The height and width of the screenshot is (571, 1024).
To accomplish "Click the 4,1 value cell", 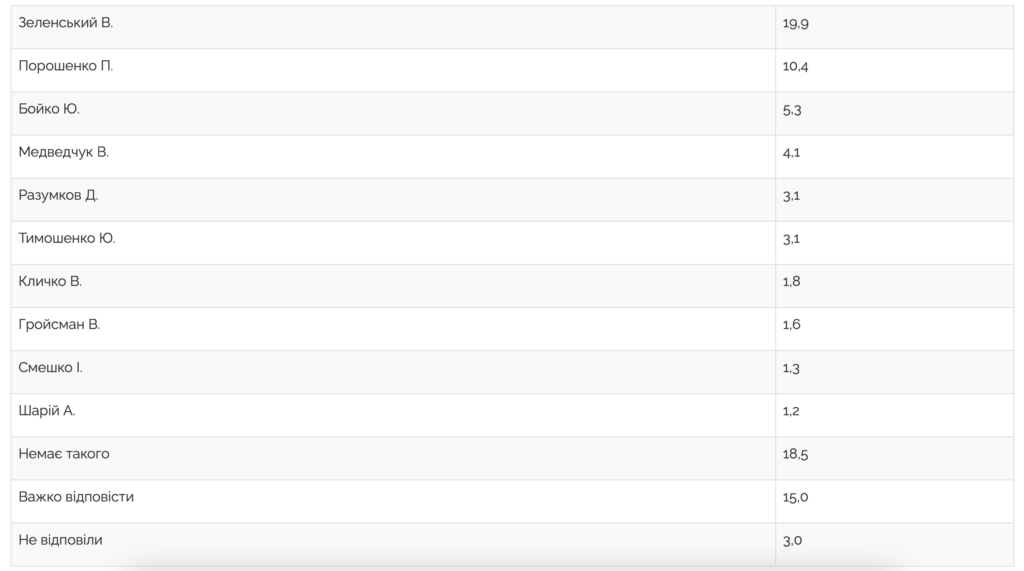I will (x=894, y=157).
